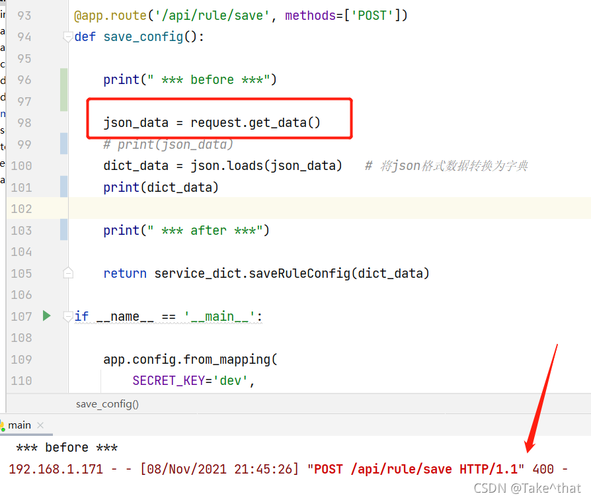Click line number 102 in gutter

[x=21, y=209]
